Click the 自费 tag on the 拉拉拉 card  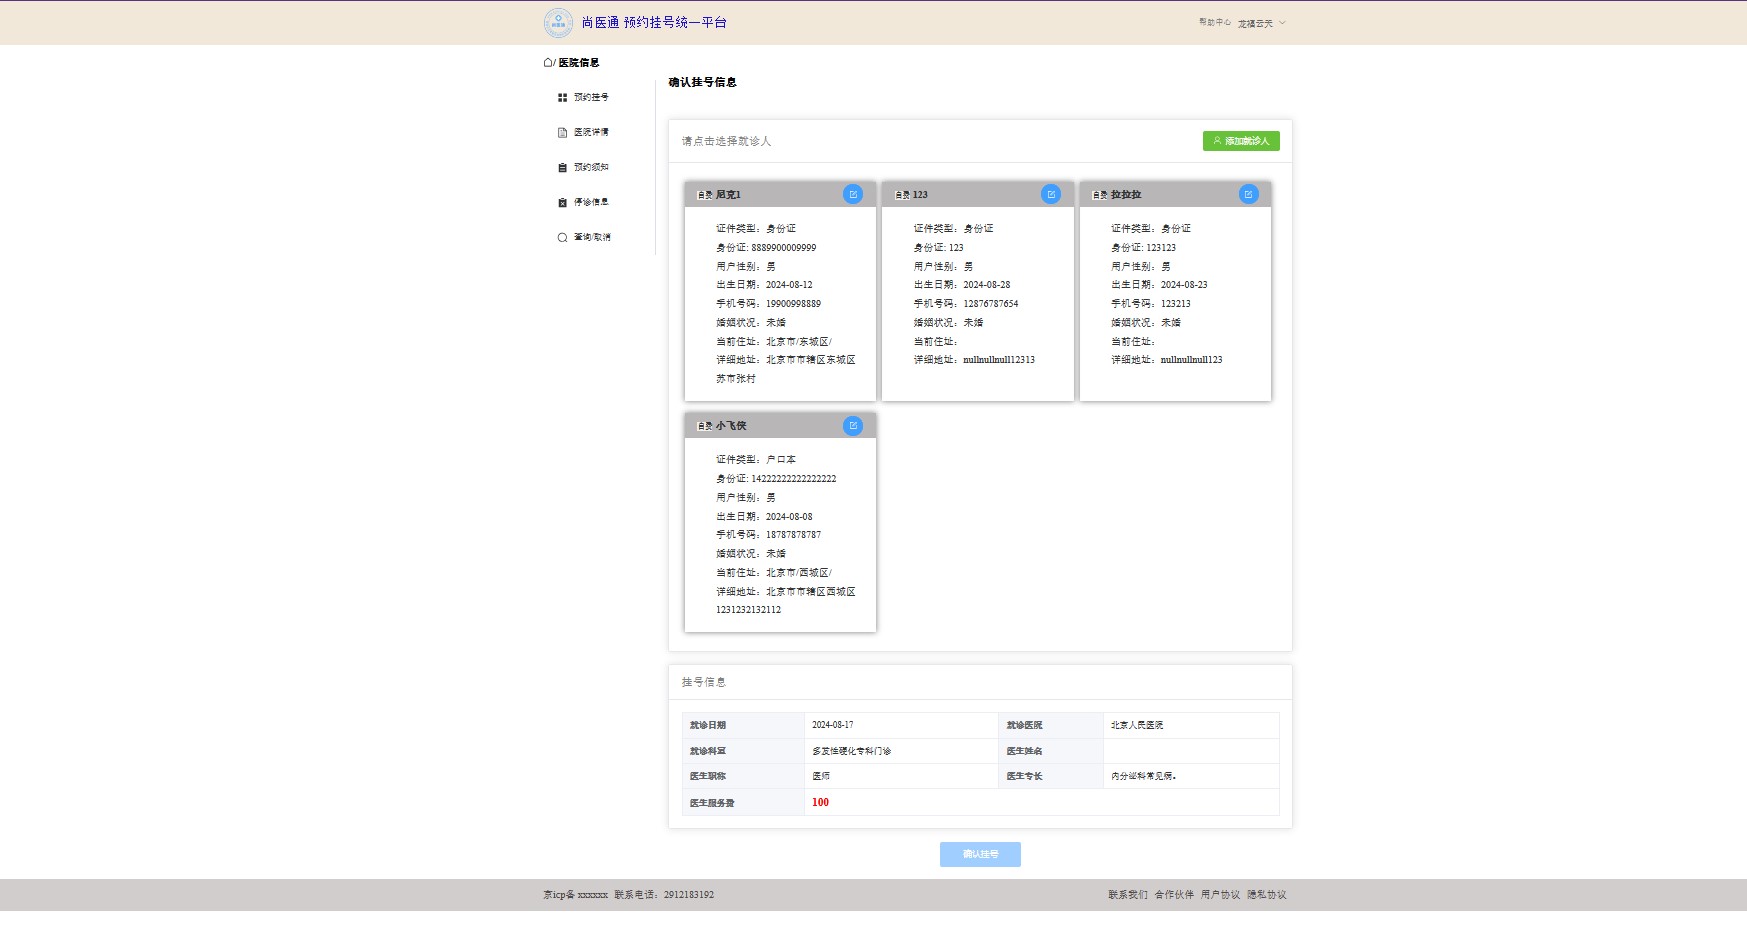(1100, 195)
